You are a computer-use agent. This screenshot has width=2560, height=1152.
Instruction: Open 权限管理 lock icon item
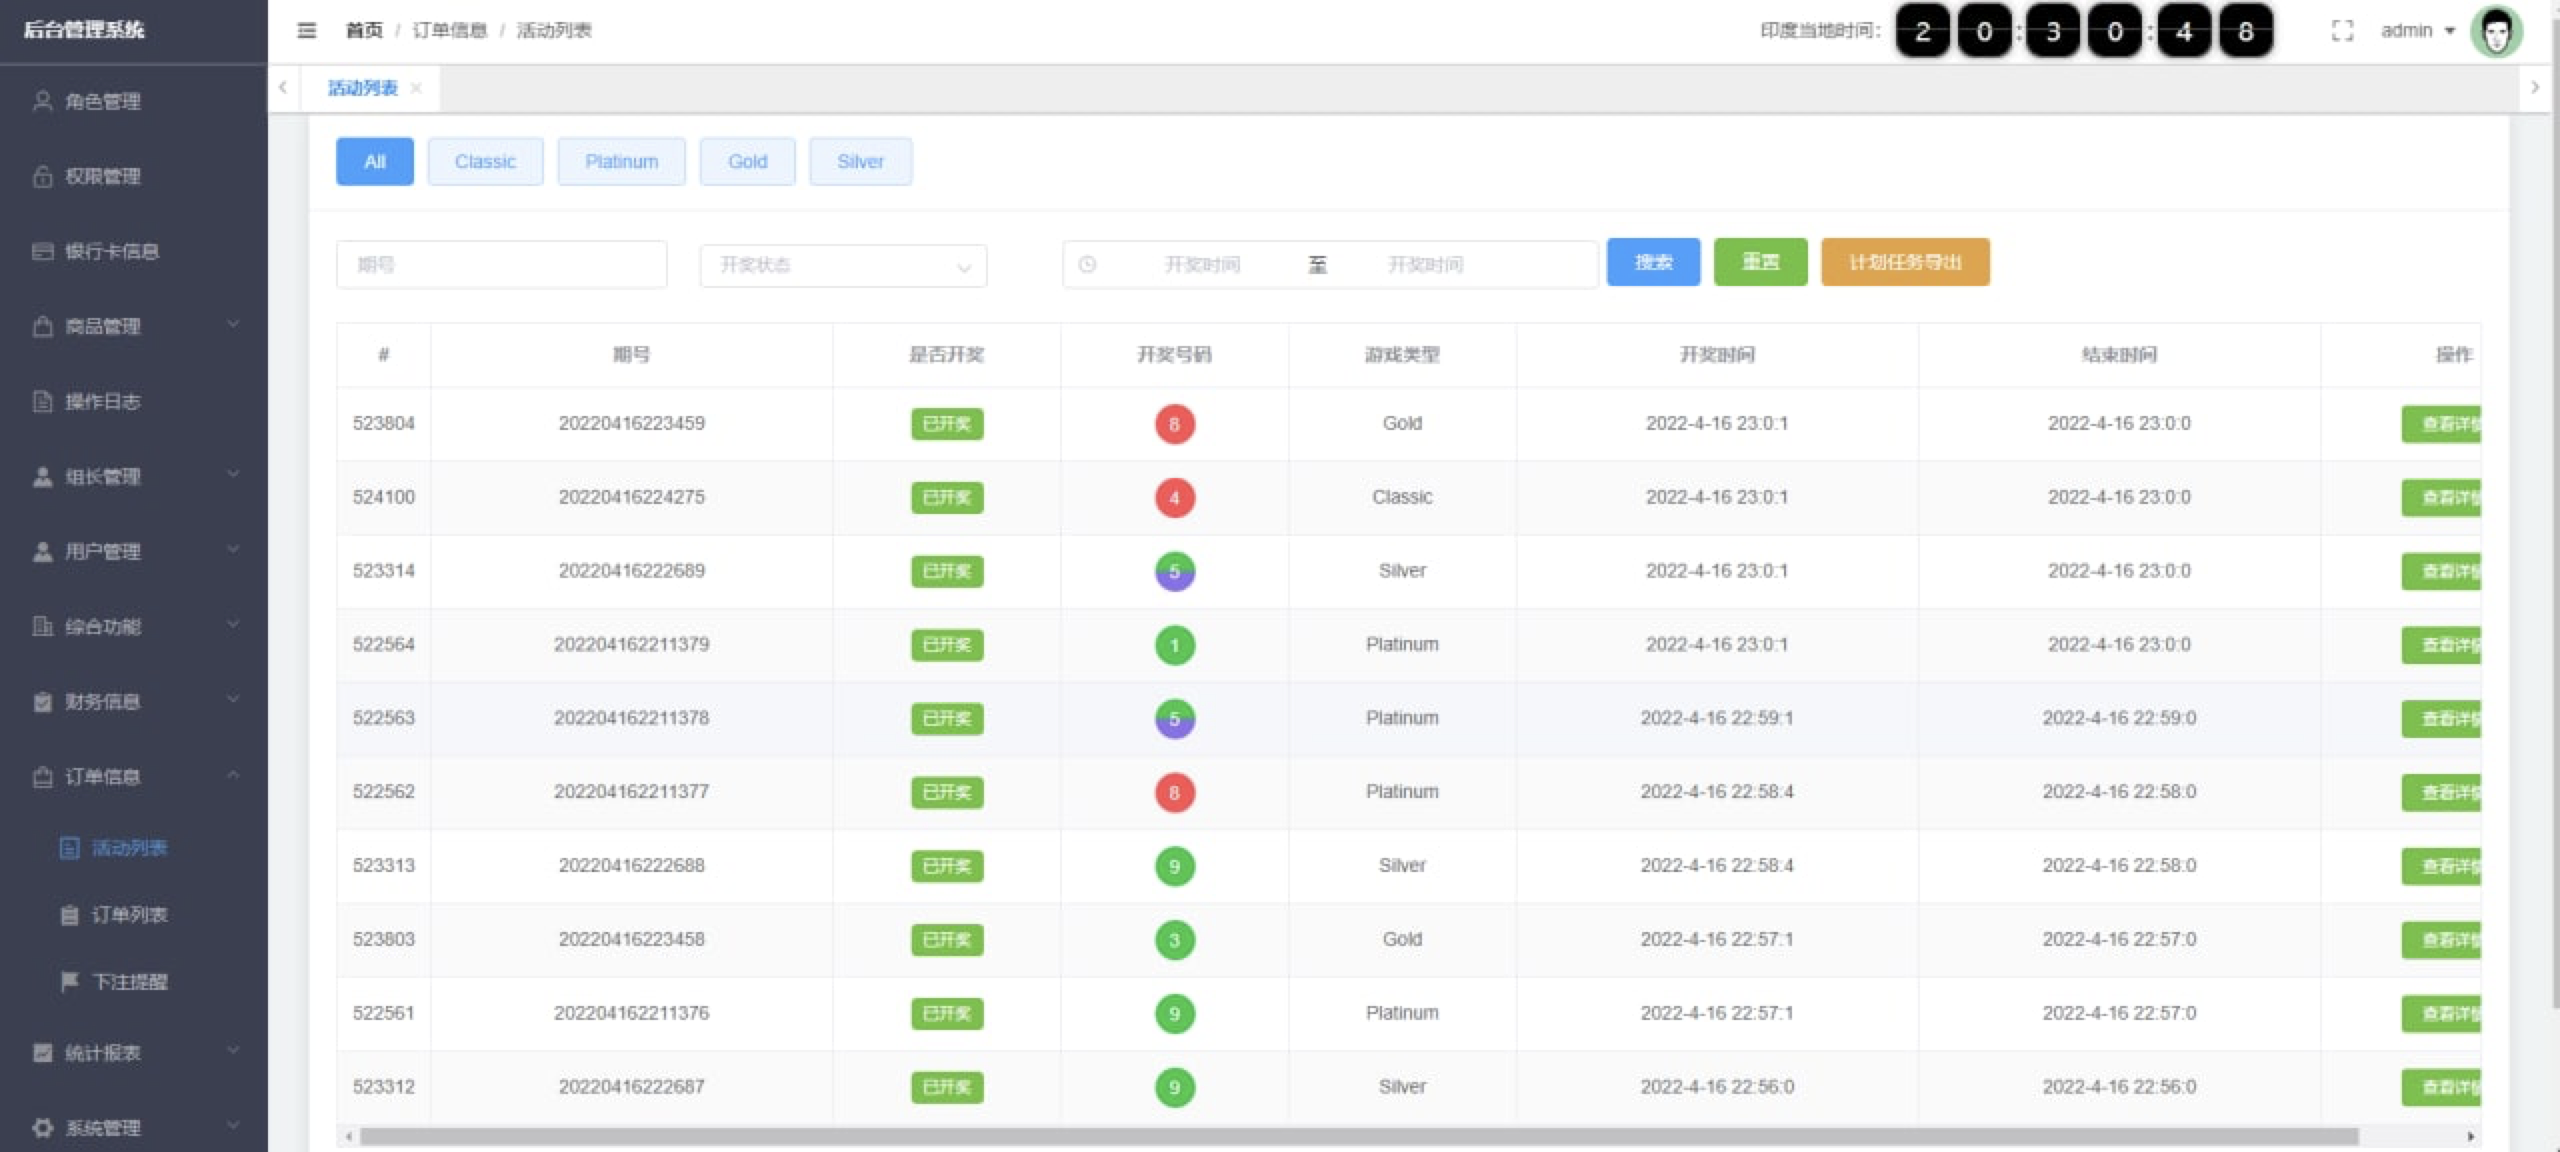[102, 176]
